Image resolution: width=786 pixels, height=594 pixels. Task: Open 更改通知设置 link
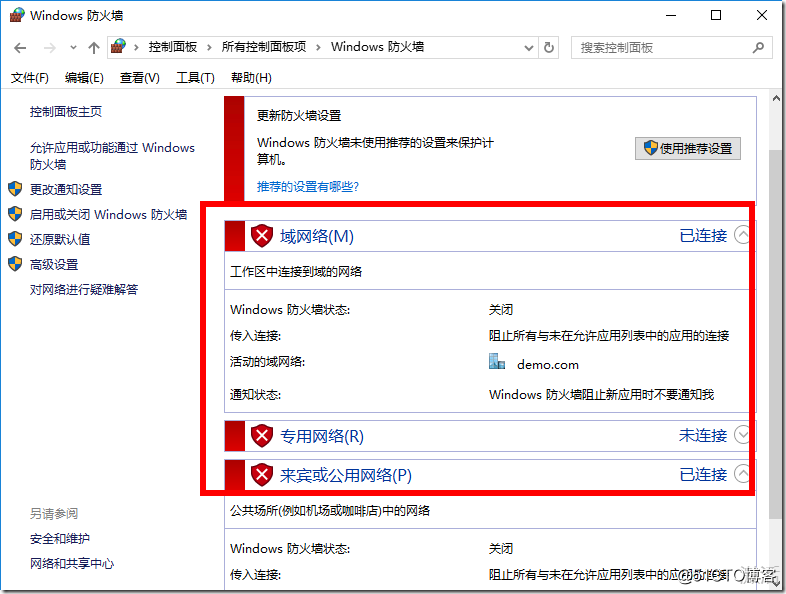66,189
